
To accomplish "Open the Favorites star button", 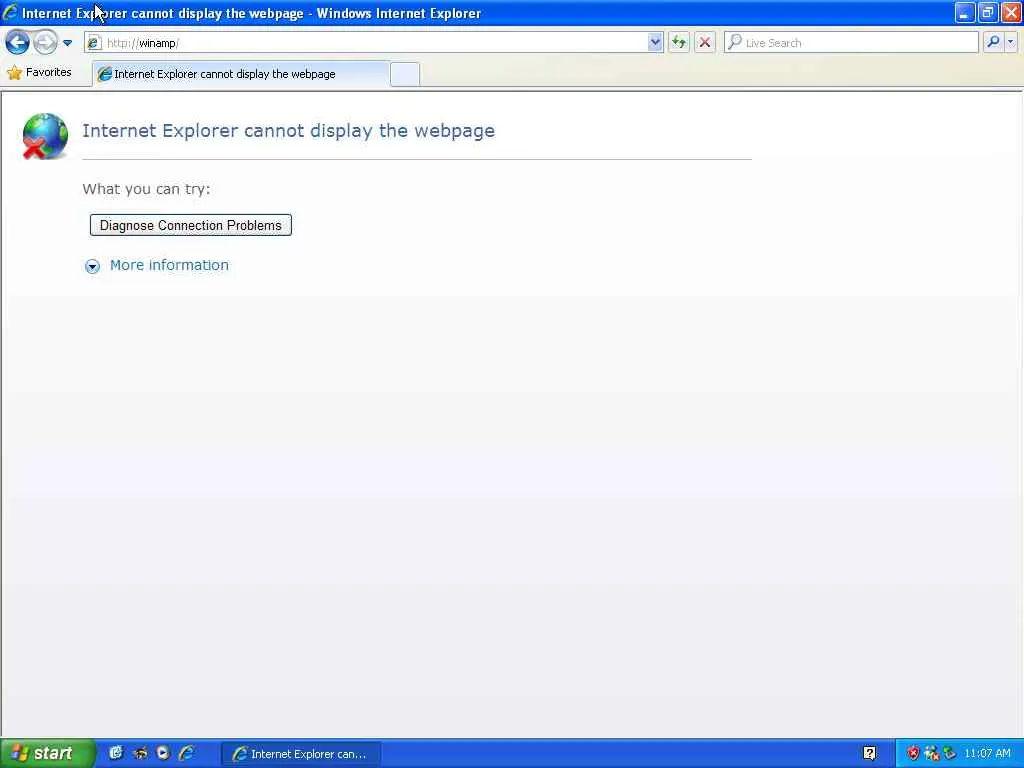I will coord(39,72).
